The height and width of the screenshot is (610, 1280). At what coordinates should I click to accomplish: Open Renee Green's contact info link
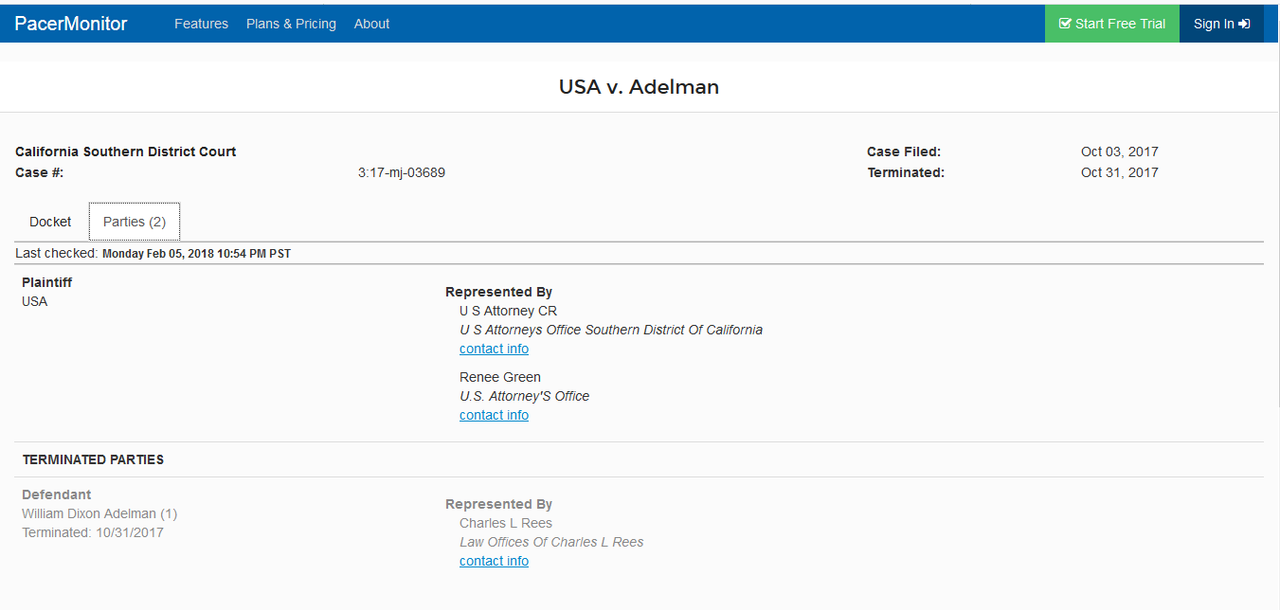click(x=494, y=415)
